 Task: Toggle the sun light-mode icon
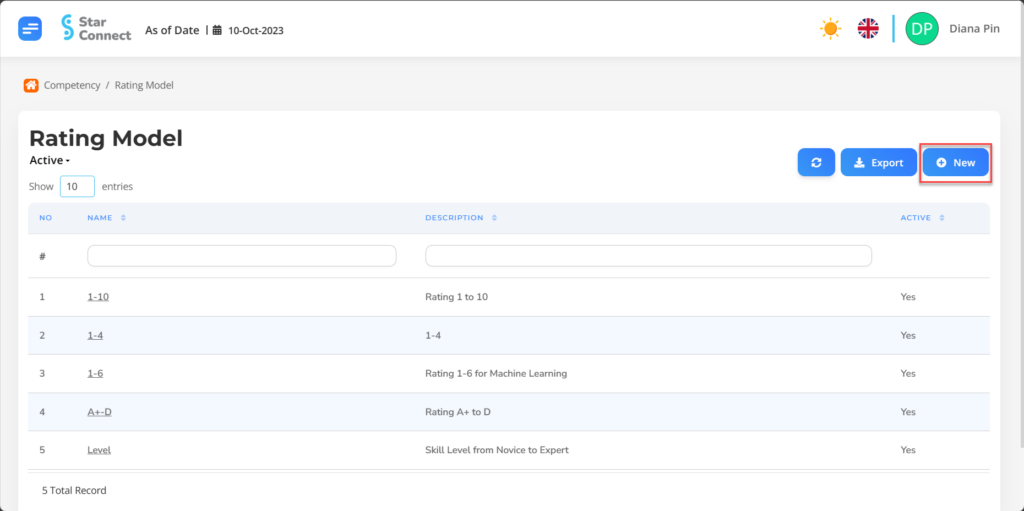point(831,29)
